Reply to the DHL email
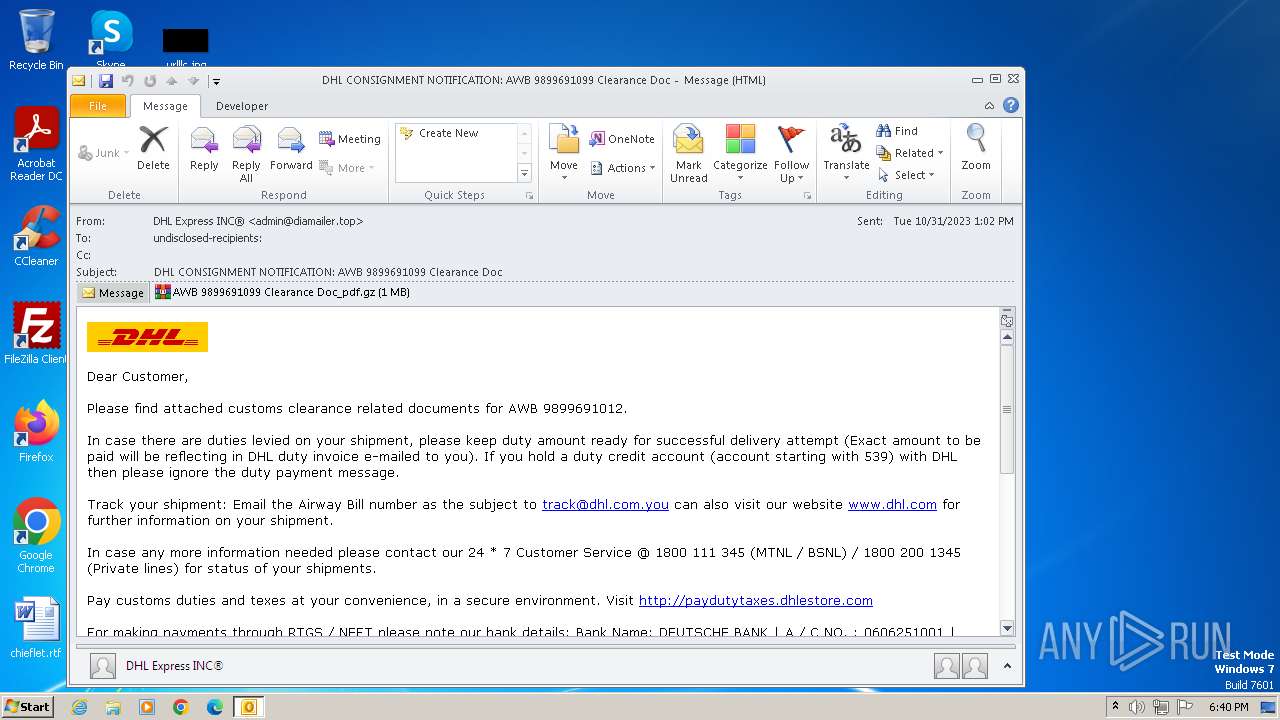Viewport: 1280px width, 720px height. pos(204,150)
